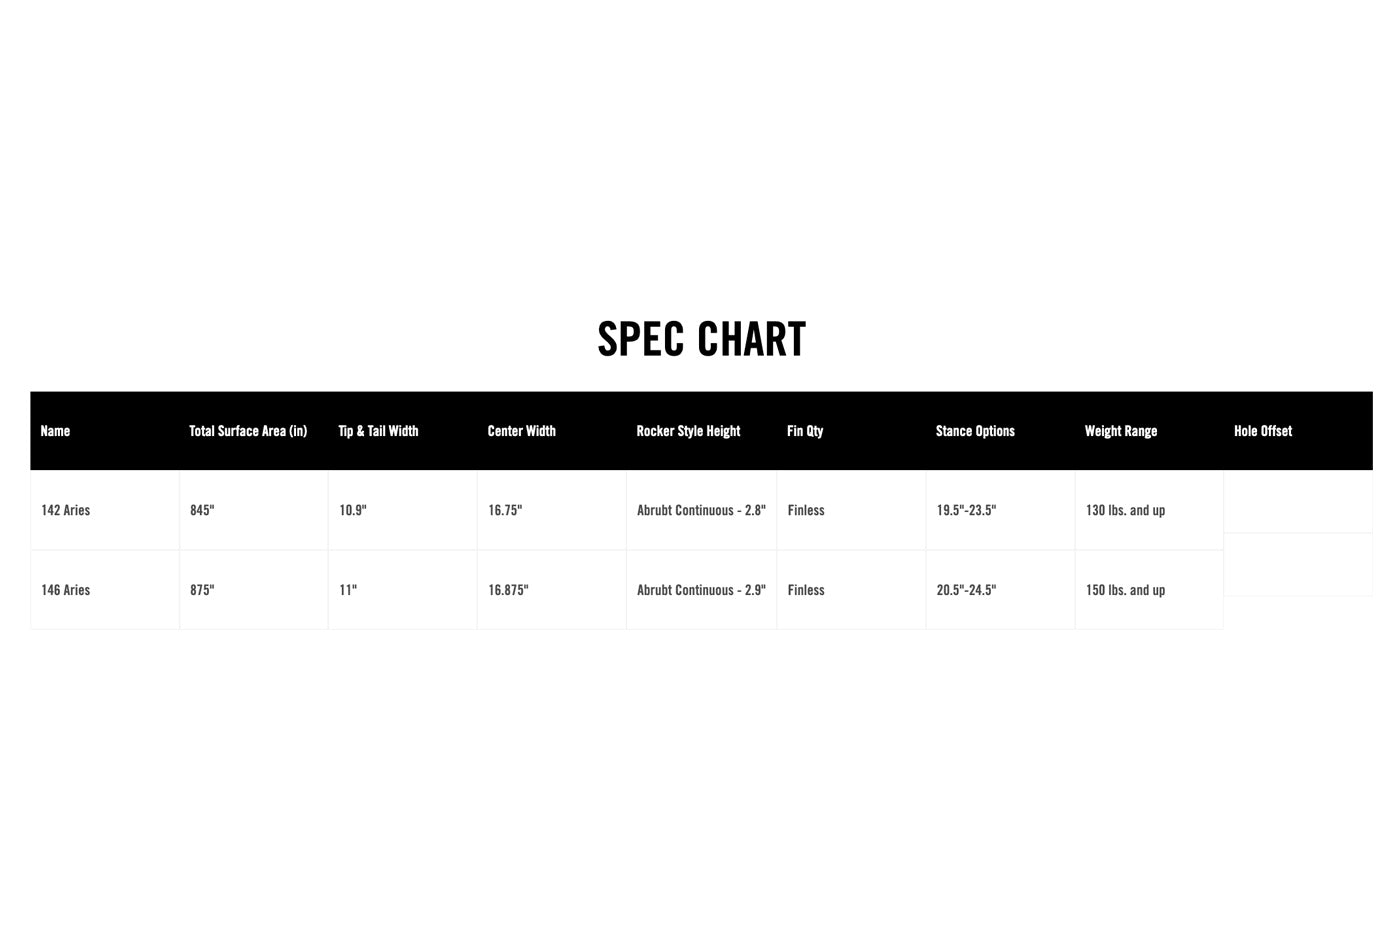1400x950 pixels.
Task: Select the 146 Aries row name
Action: click(65, 590)
